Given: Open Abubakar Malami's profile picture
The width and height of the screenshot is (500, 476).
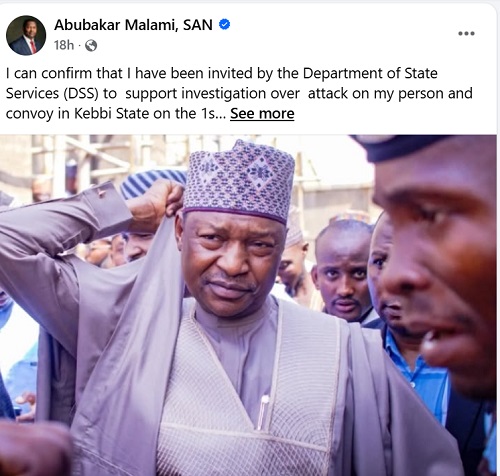Looking at the screenshot, I should coord(26,35).
